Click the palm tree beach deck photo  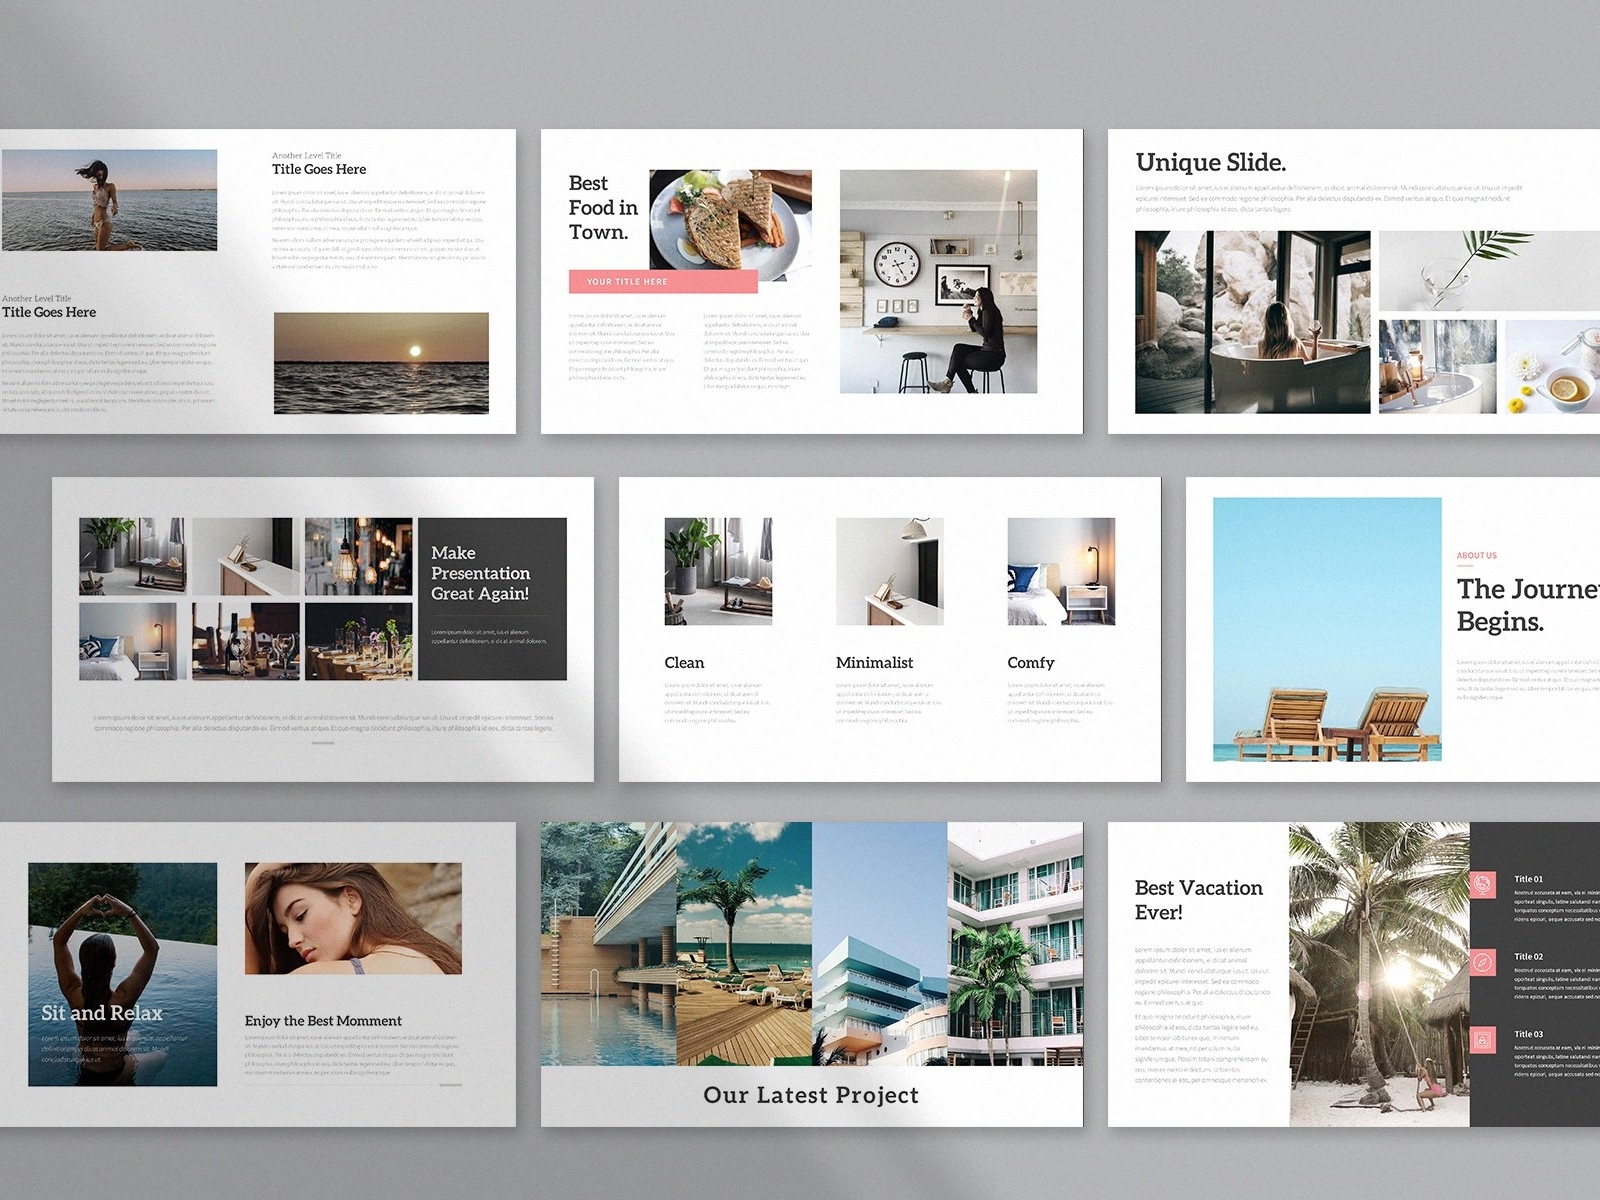pos(744,944)
